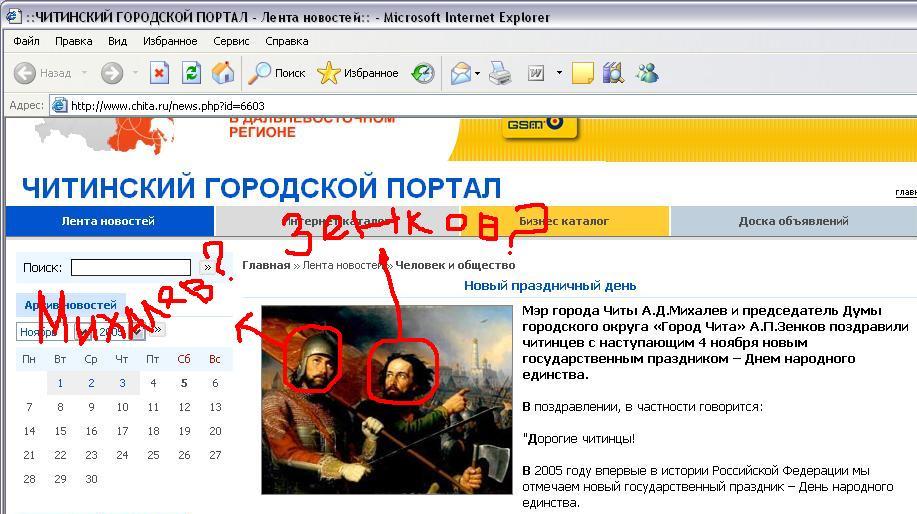Submit search with » button

[207, 267]
